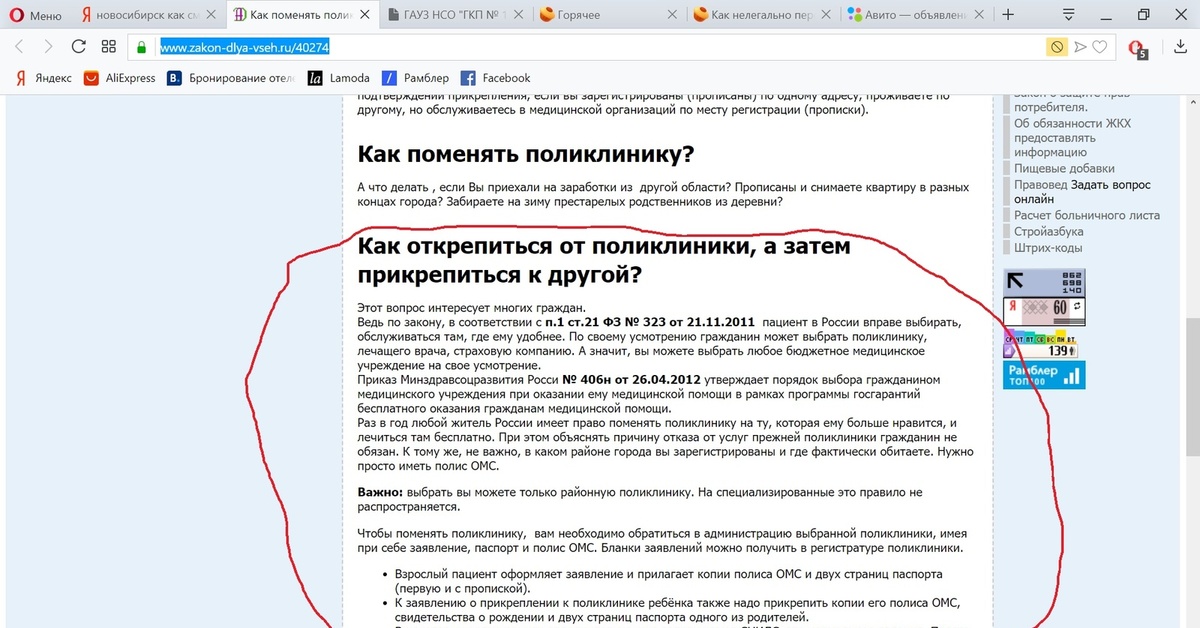Open the Бронирование отелей bookmark

pos(231,78)
